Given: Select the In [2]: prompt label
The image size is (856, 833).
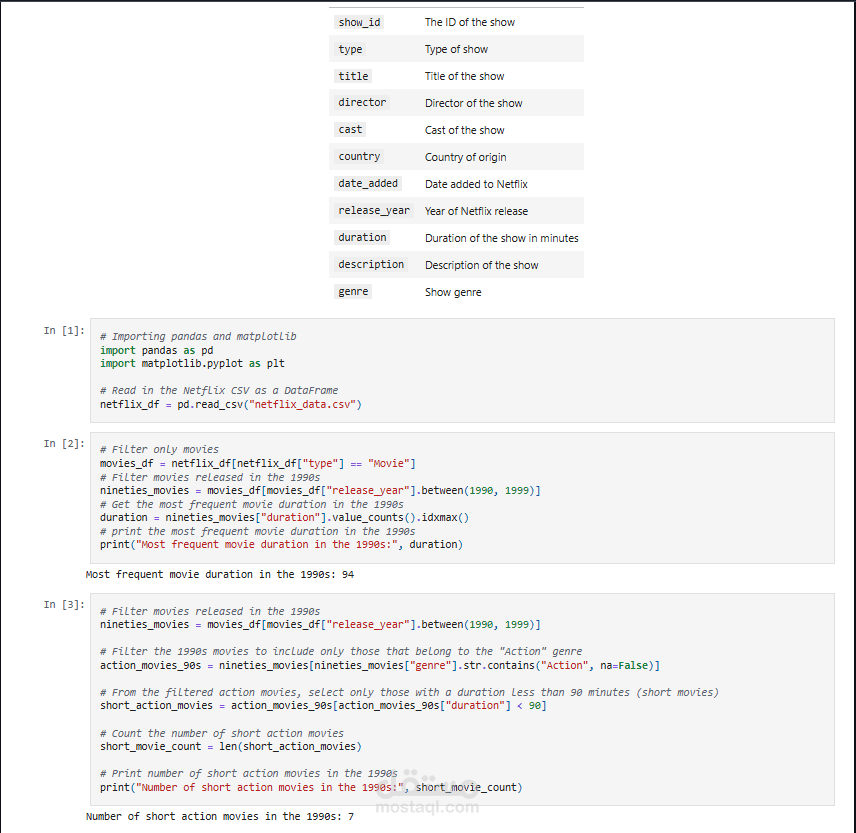Looking at the screenshot, I should (64, 444).
